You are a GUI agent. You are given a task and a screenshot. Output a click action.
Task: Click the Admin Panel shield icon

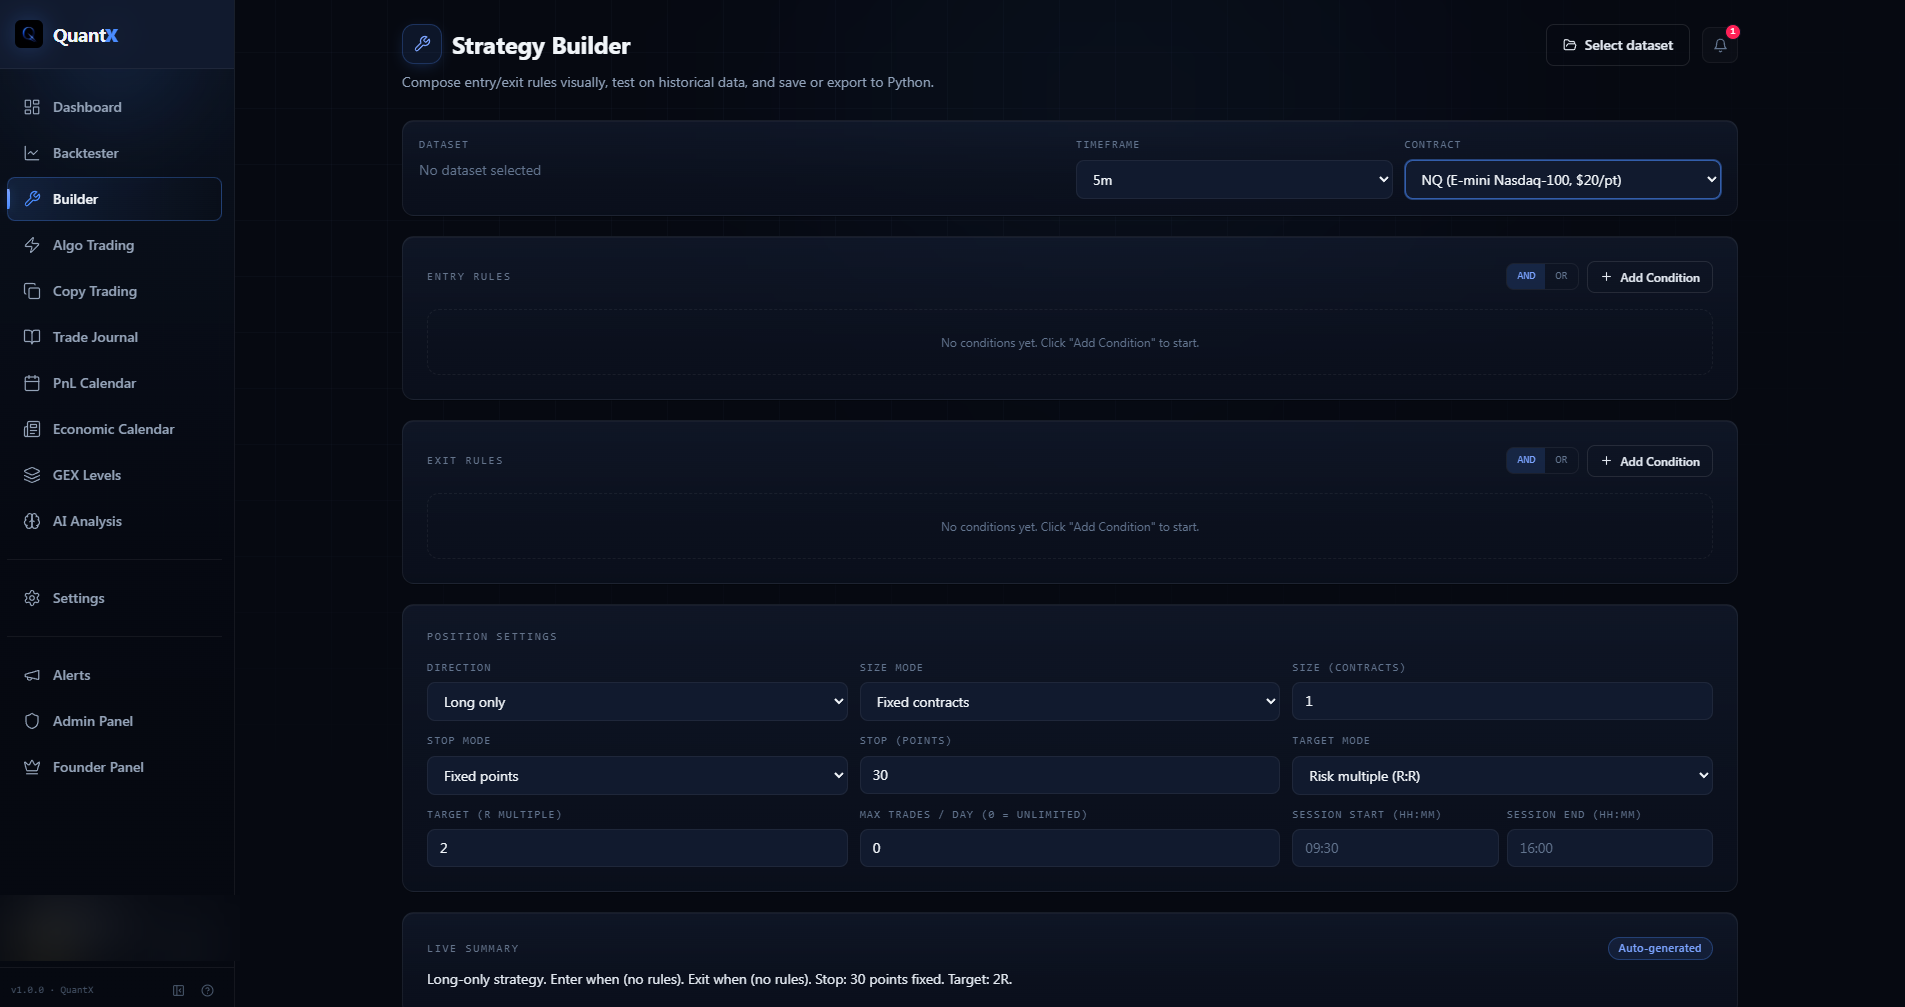pyautogui.click(x=32, y=721)
